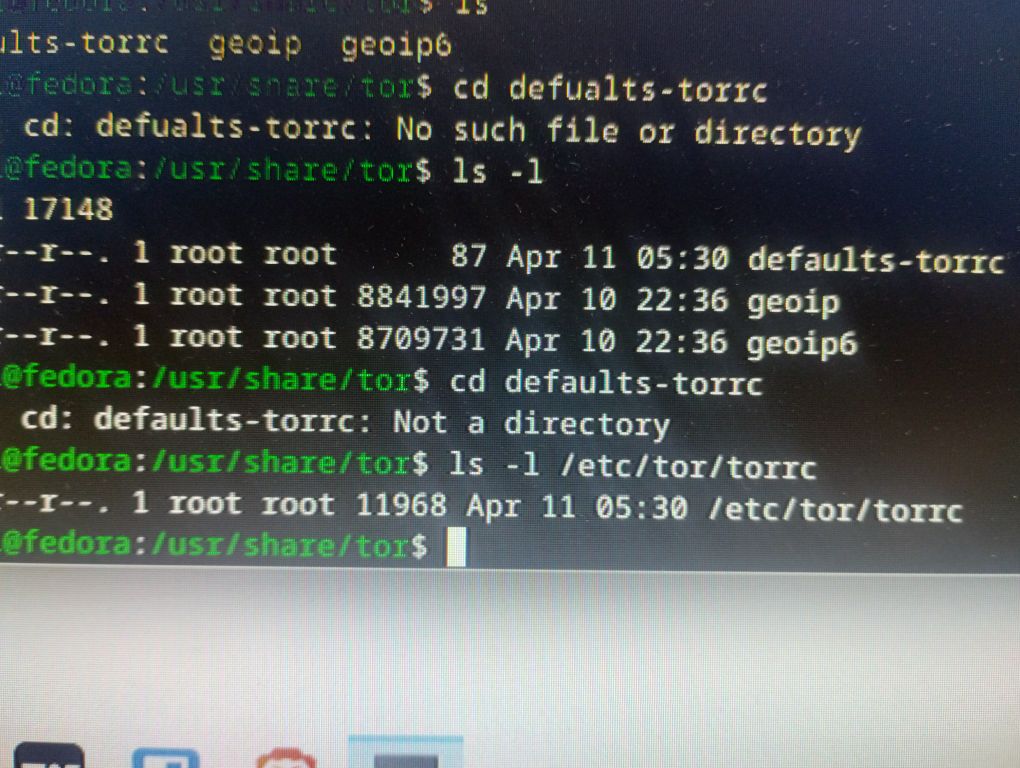Click the file size 8841997

coord(421,298)
